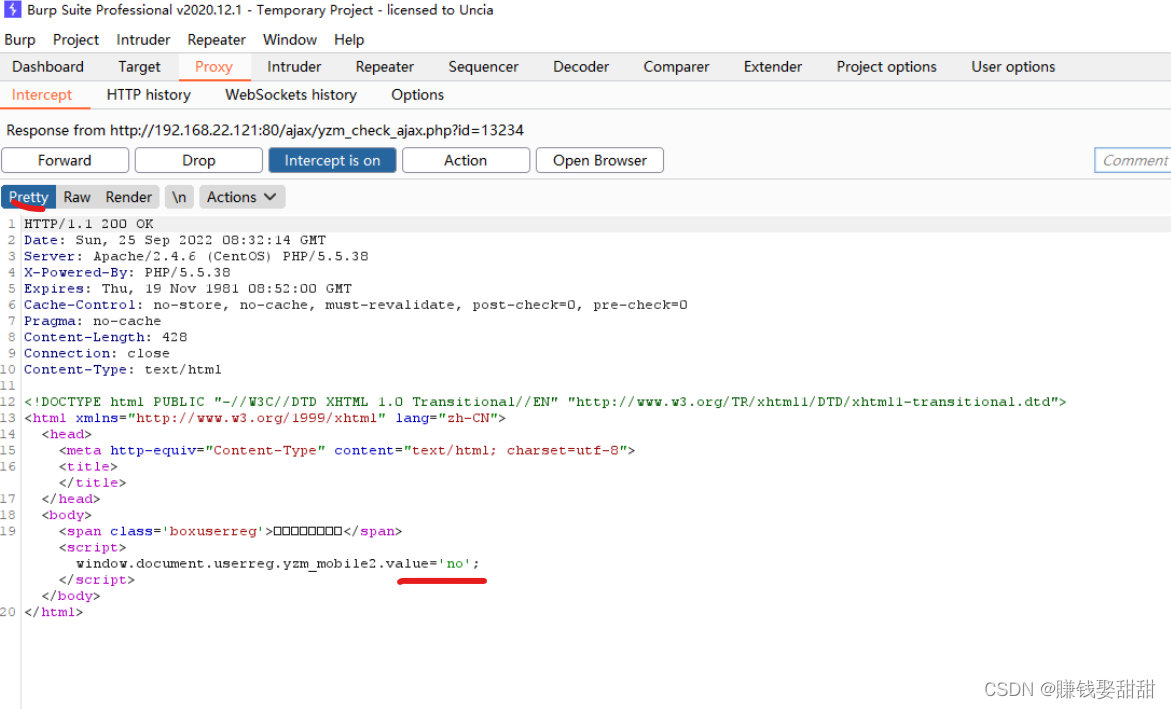Drop the intercepted response

pyautogui.click(x=199, y=161)
